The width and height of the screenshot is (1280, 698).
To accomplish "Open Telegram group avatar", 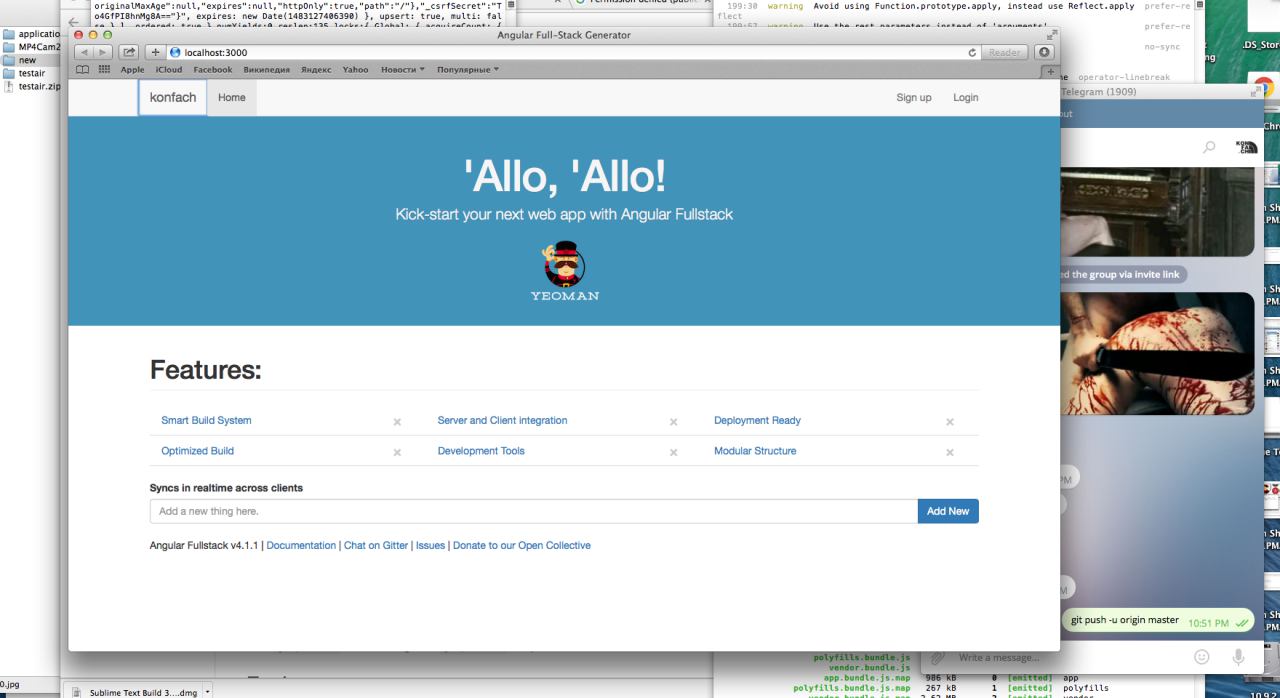I will 1246,147.
